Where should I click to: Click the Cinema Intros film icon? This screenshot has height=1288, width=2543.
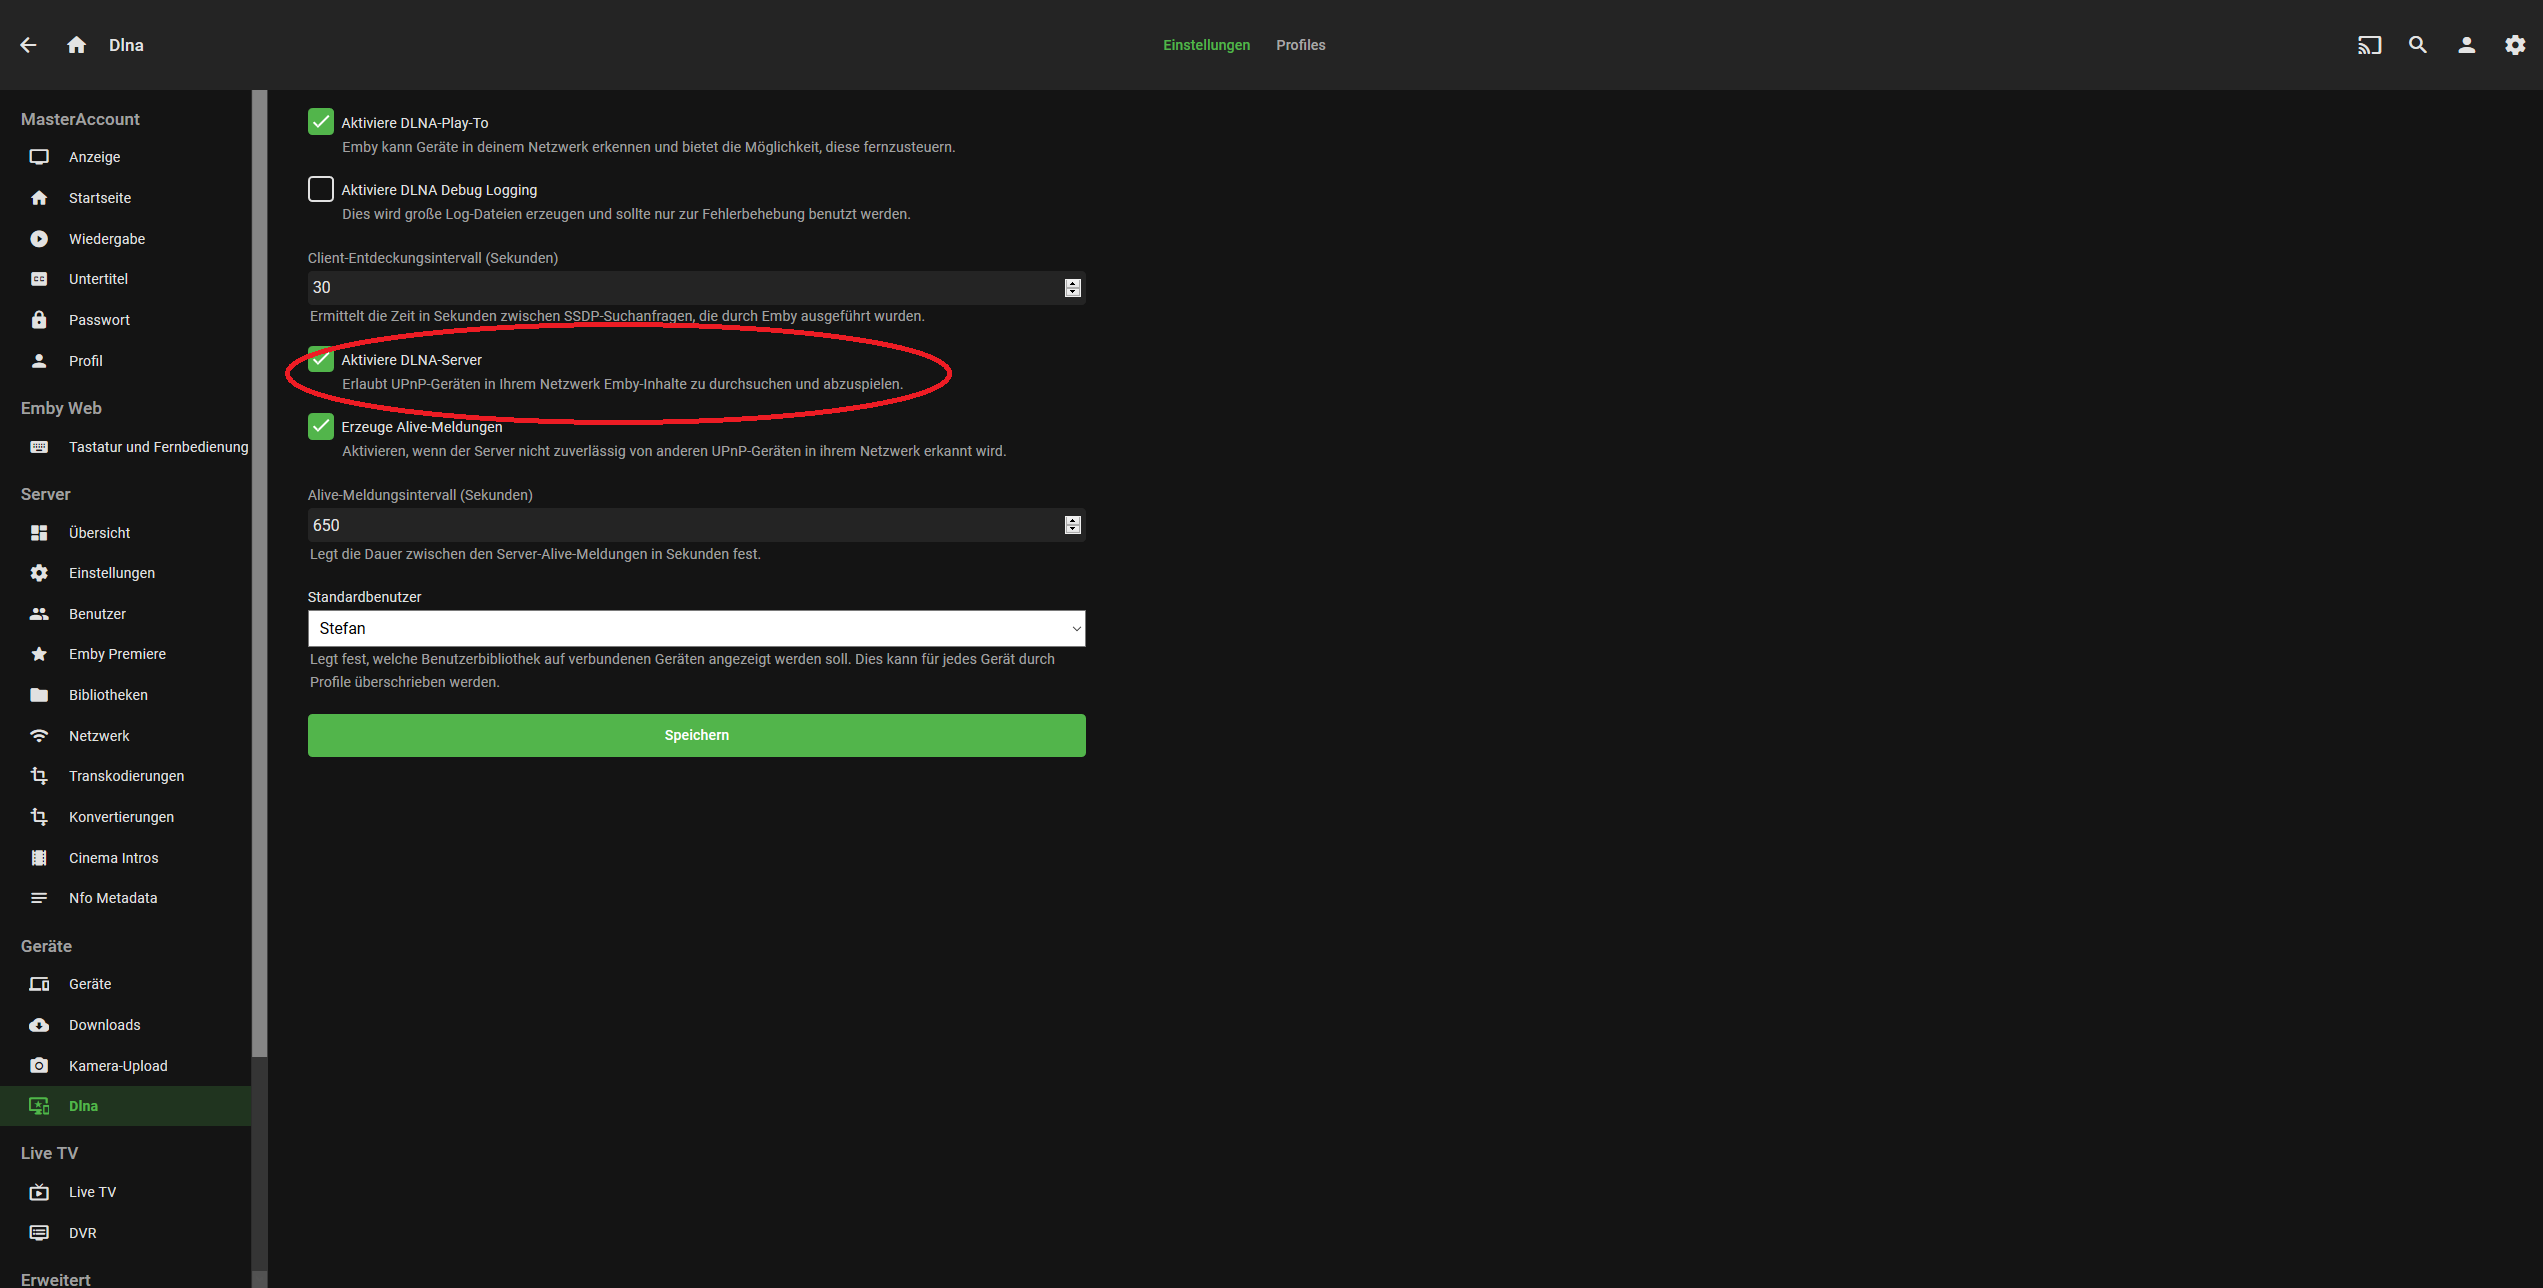pyautogui.click(x=39, y=858)
